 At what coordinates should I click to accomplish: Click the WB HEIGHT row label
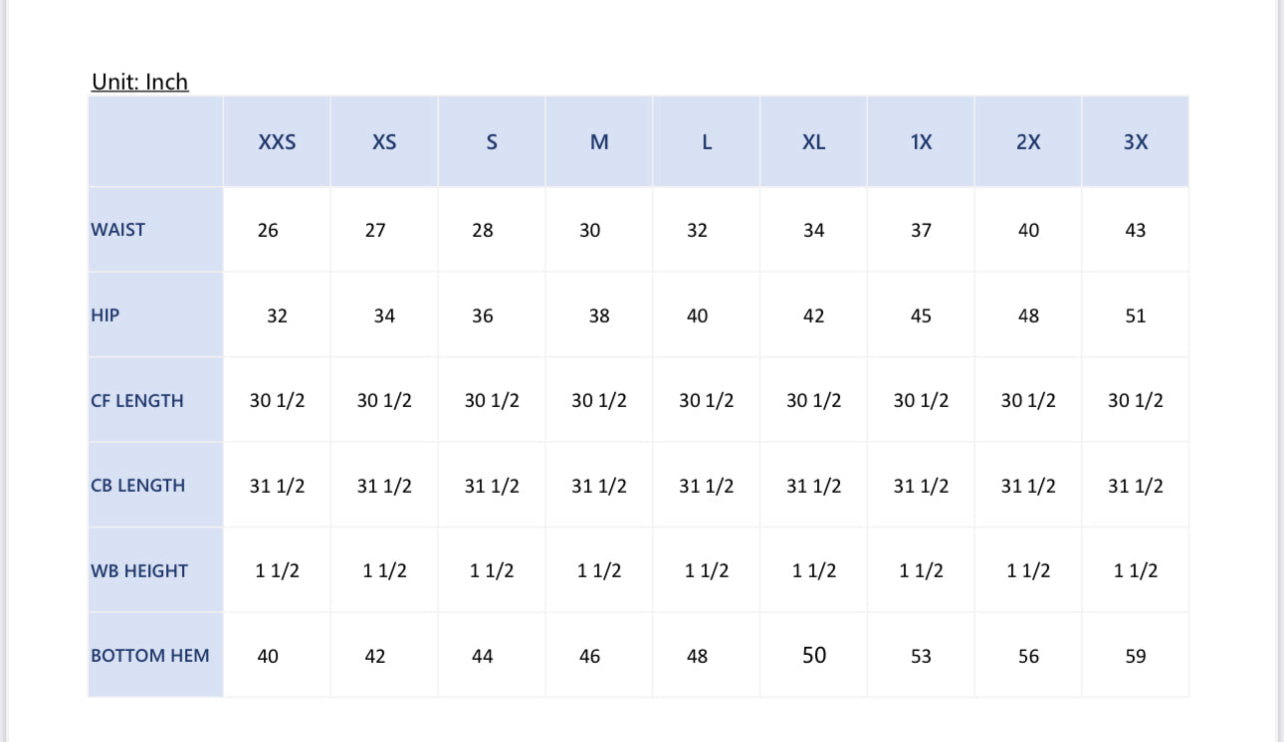[139, 571]
